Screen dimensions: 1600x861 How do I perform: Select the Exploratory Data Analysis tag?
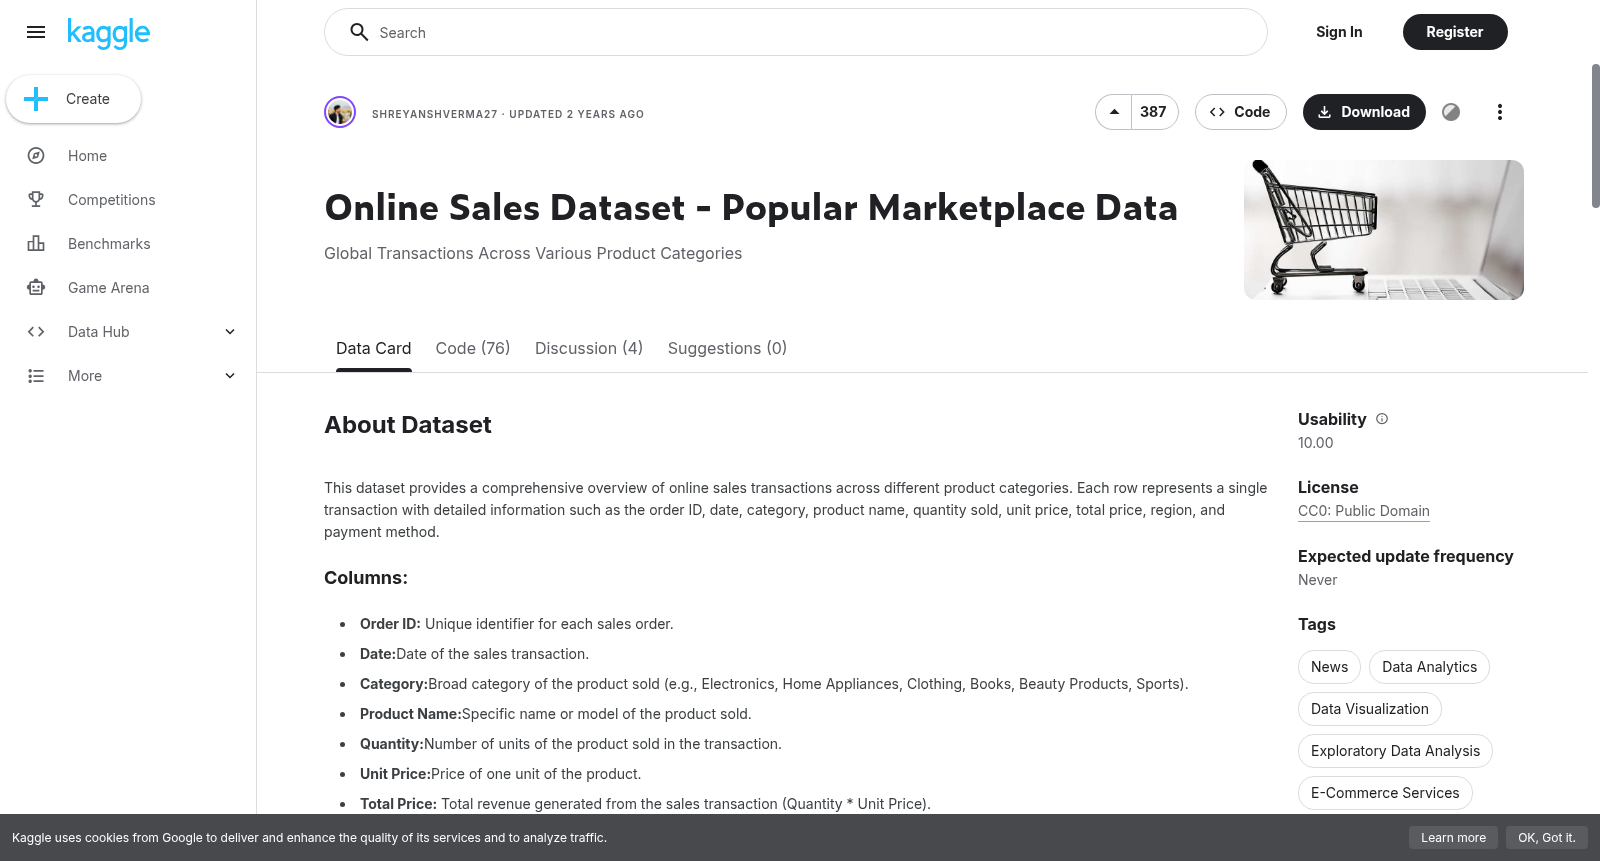click(x=1395, y=751)
